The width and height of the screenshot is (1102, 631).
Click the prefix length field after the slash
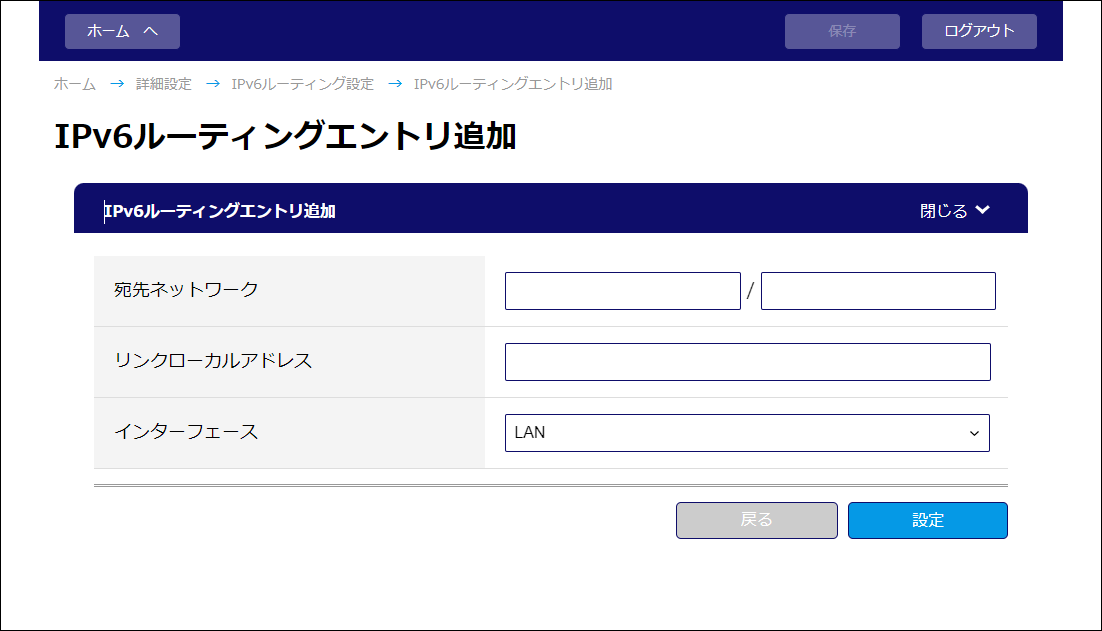click(x=878, y=291)
